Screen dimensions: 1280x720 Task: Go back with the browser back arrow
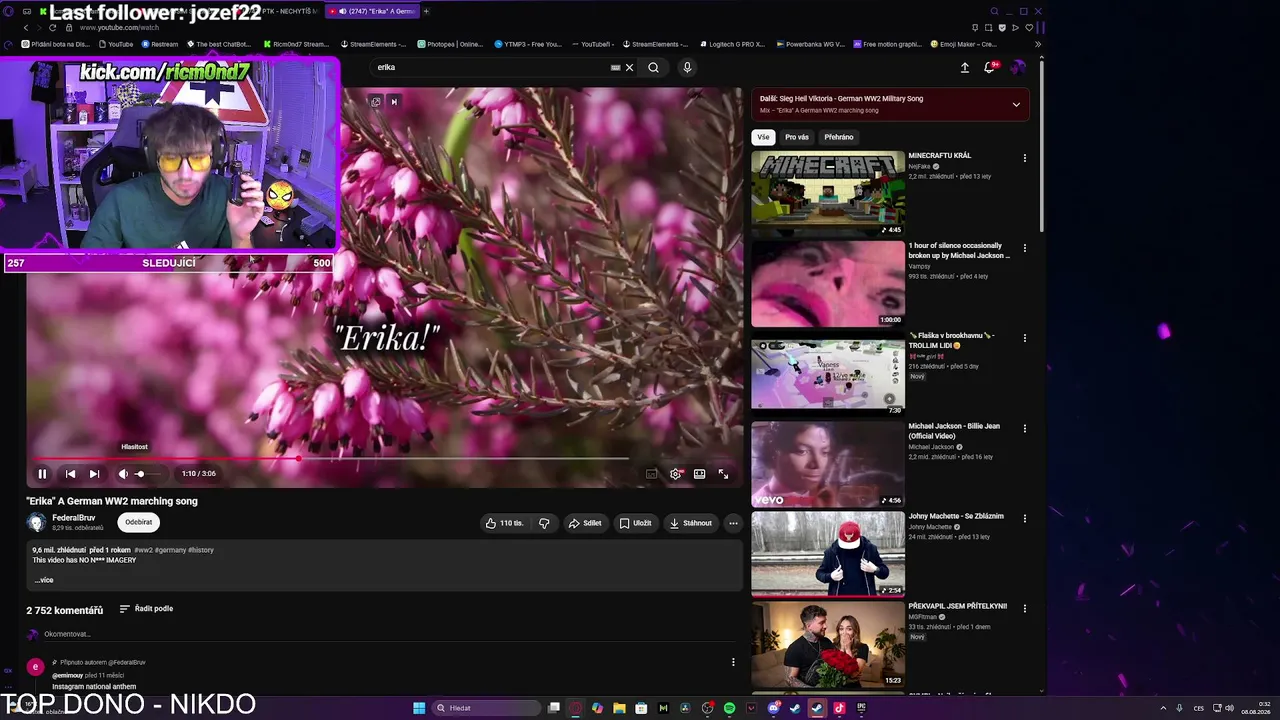(x=26, y=27)
